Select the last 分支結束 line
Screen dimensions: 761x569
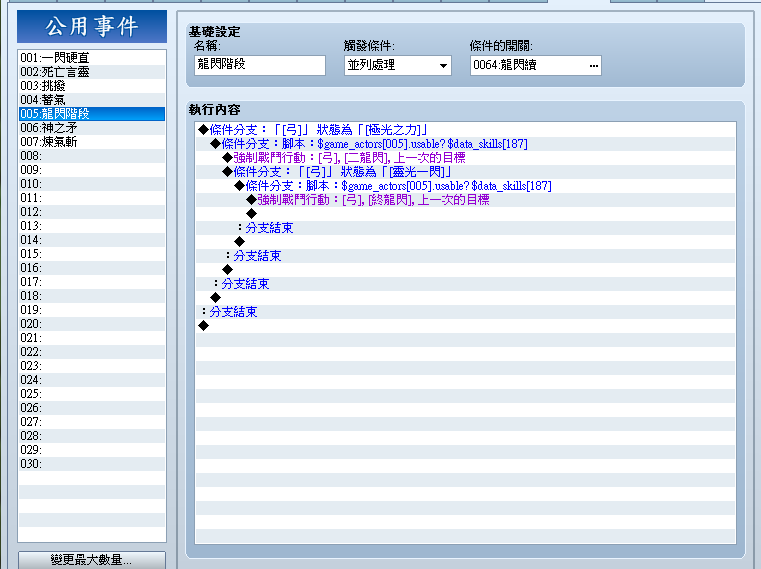(465, 312)
